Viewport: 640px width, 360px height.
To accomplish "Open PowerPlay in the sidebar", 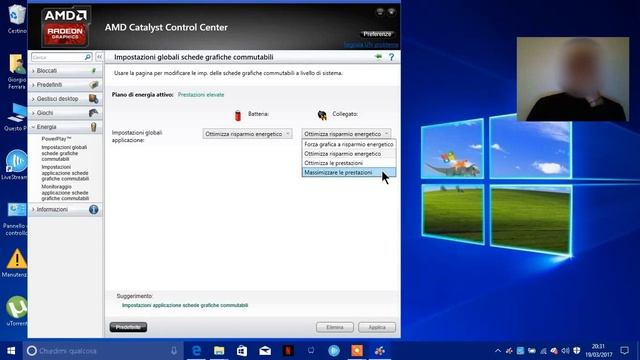I will tap(56, 139).
